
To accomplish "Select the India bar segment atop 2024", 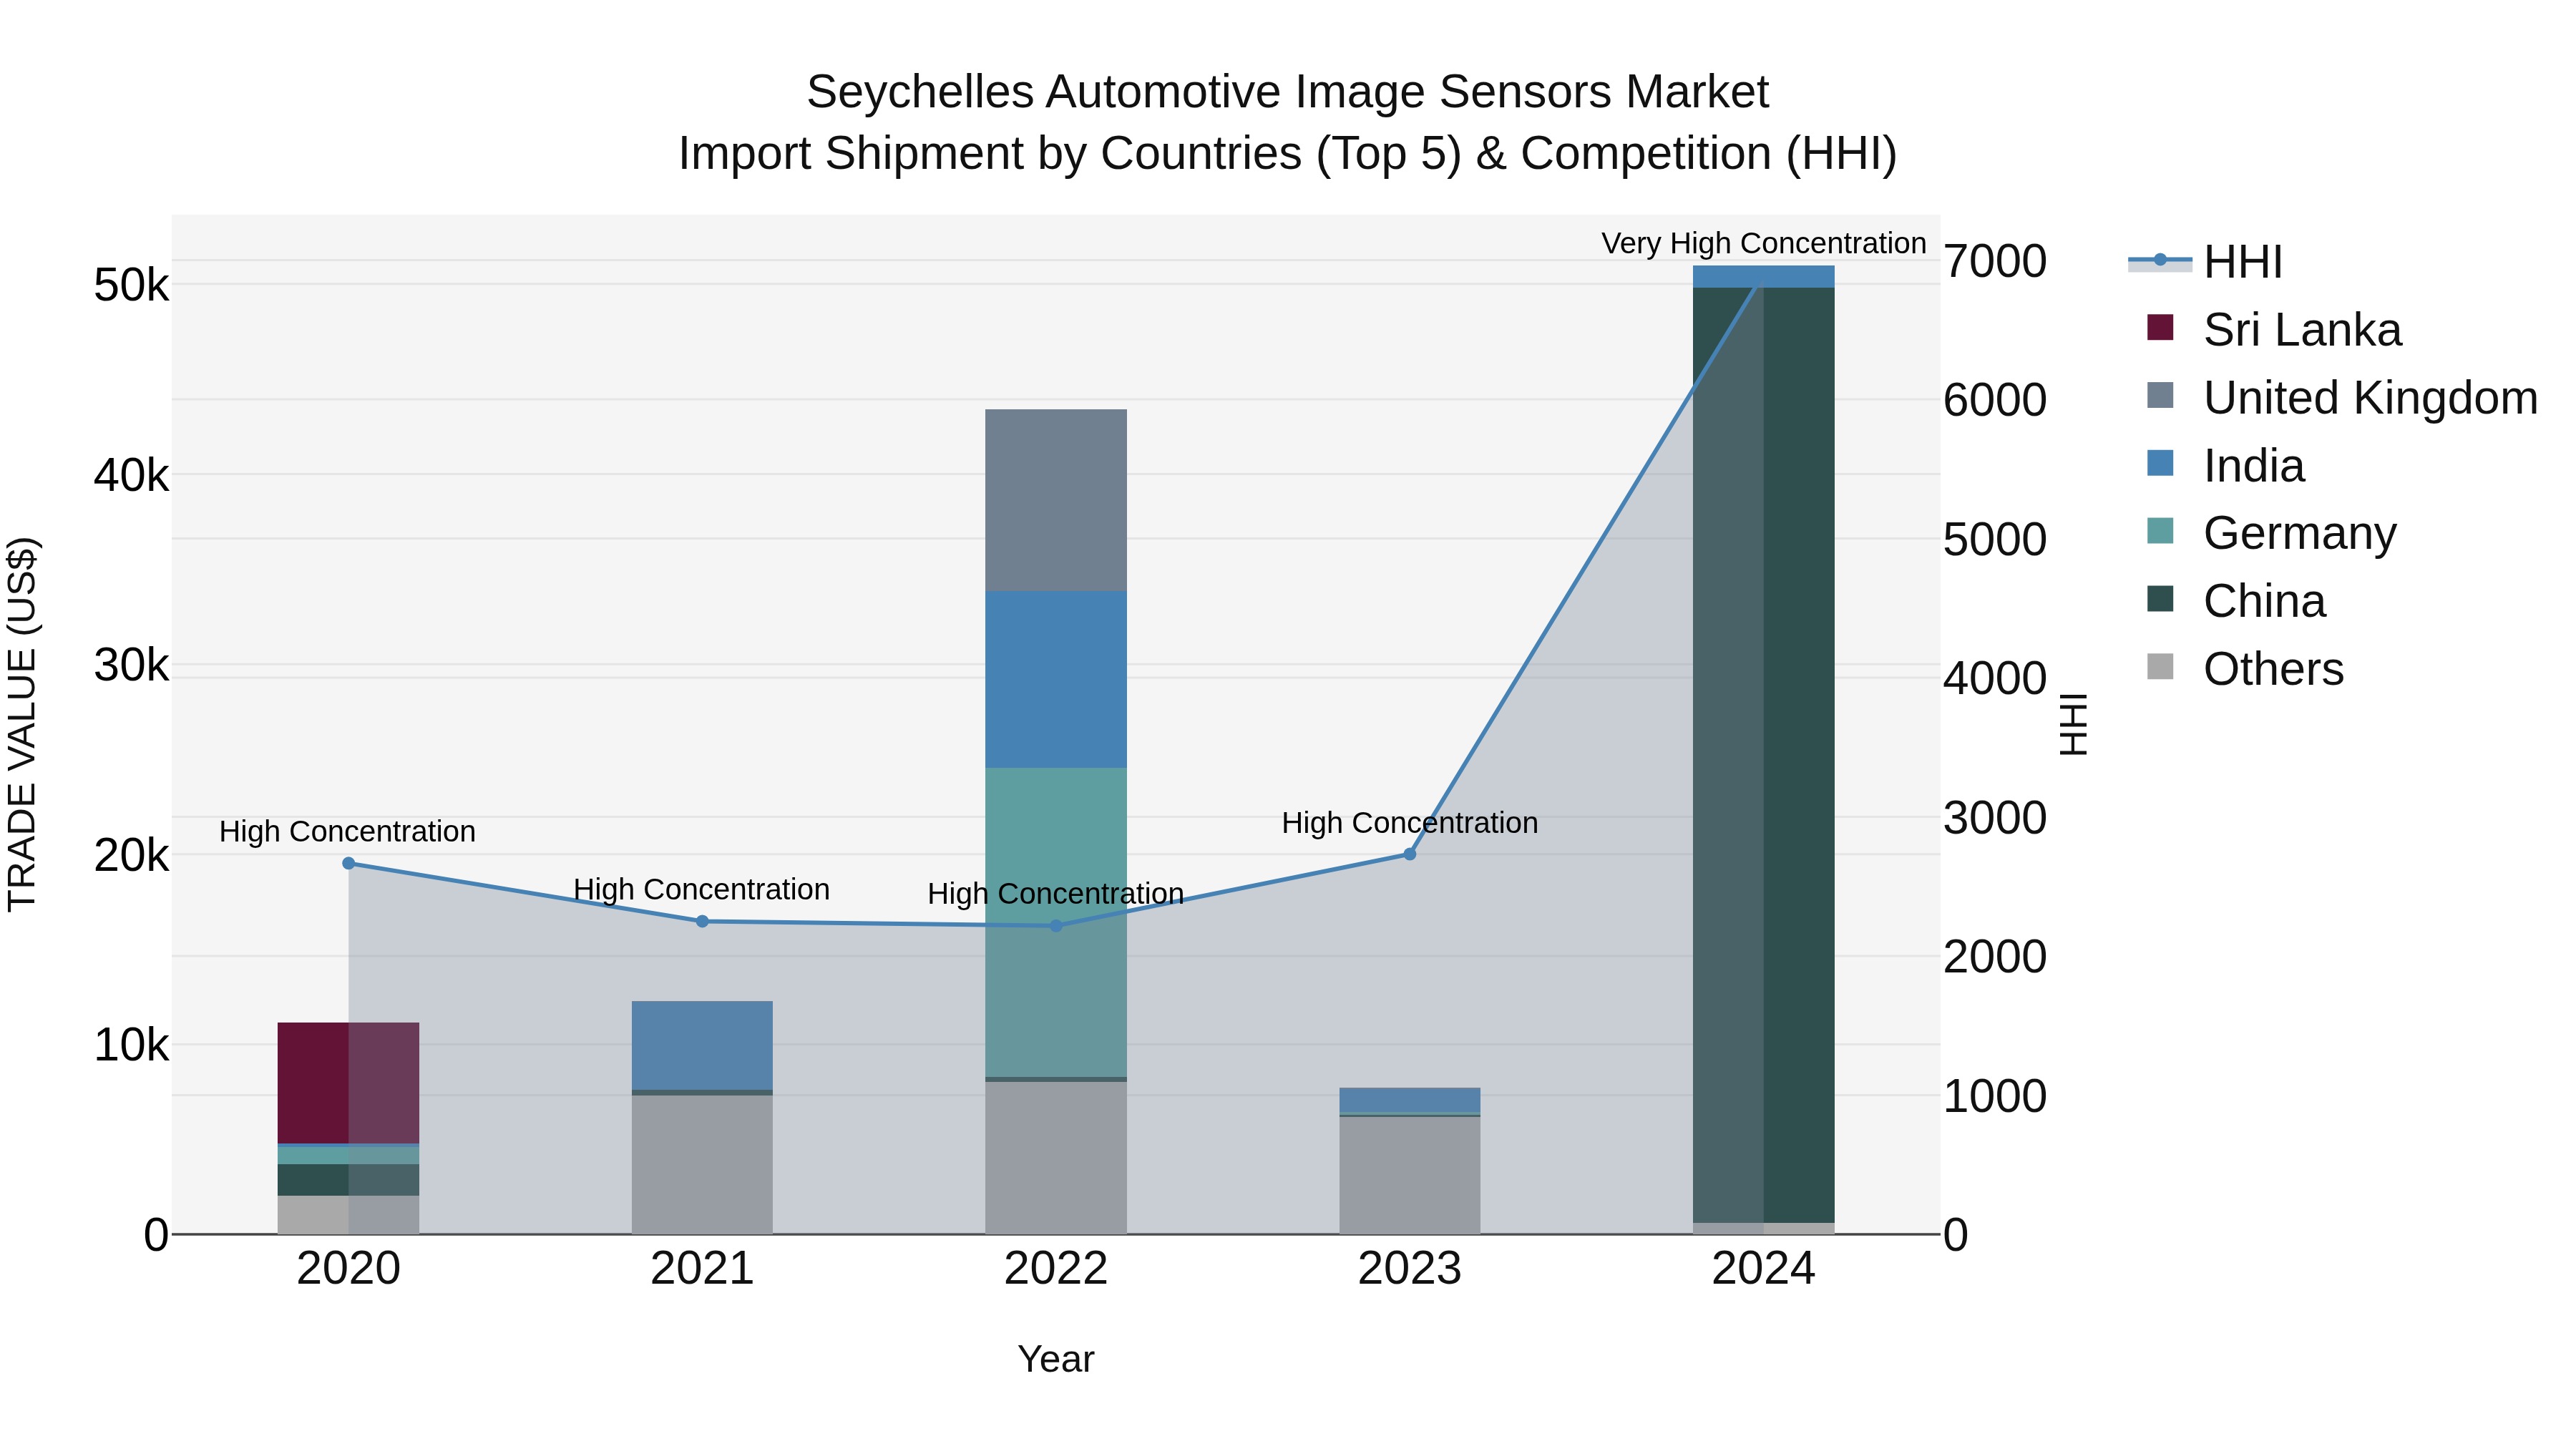I will pyautogui.click(x=1764, y=277).
